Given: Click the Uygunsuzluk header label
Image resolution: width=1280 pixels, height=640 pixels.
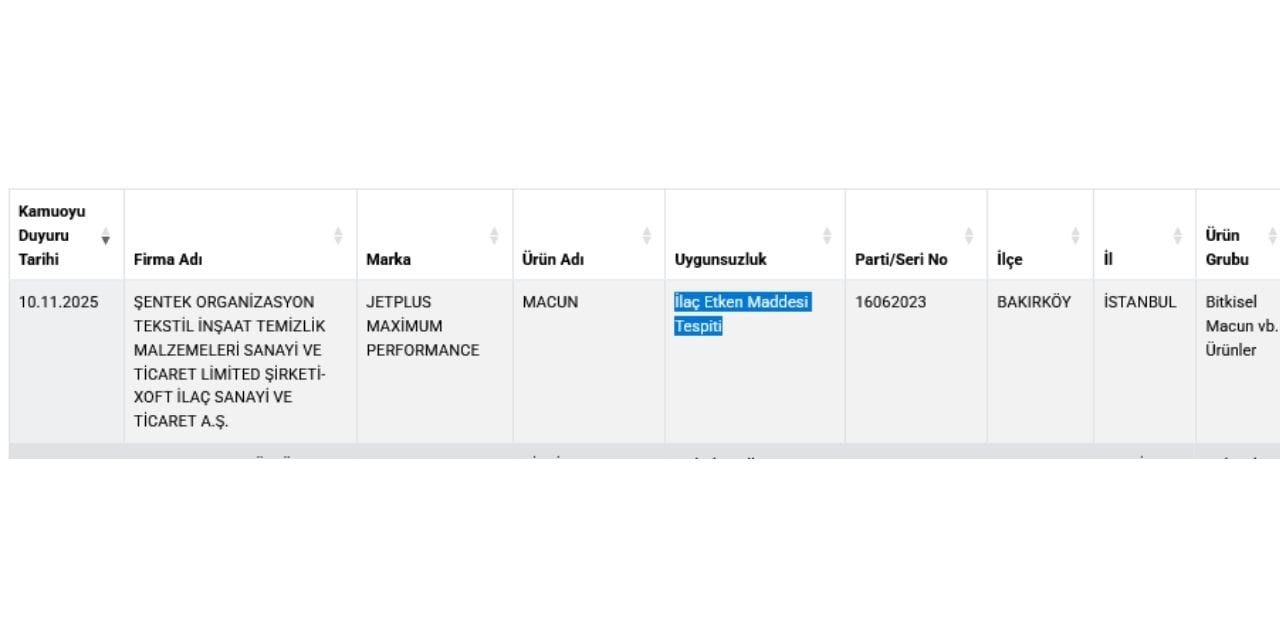Looking at the screenshot, I should (x=721, y=260).
